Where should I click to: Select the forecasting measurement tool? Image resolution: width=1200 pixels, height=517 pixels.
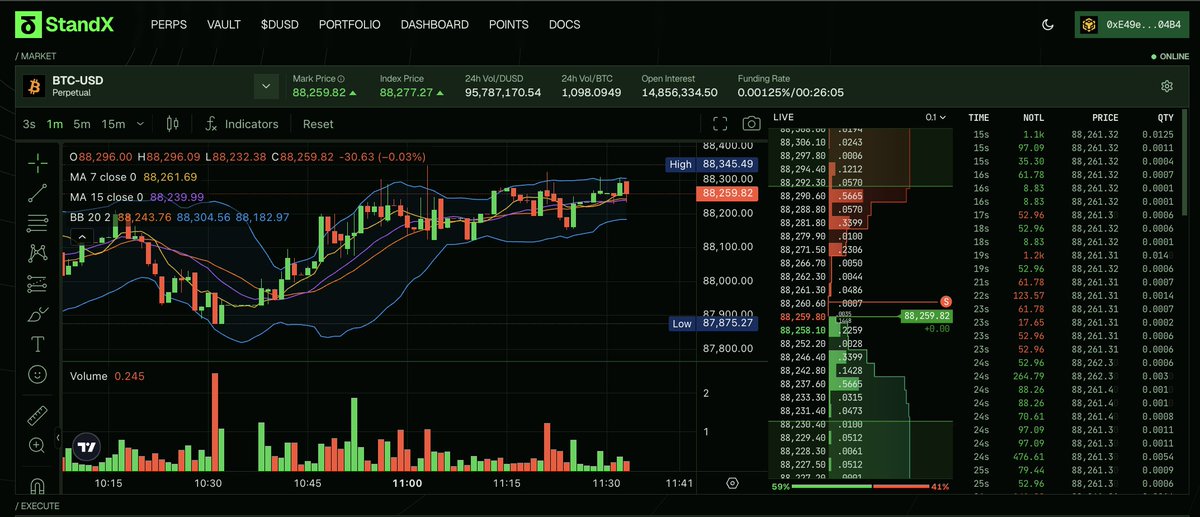38,283
